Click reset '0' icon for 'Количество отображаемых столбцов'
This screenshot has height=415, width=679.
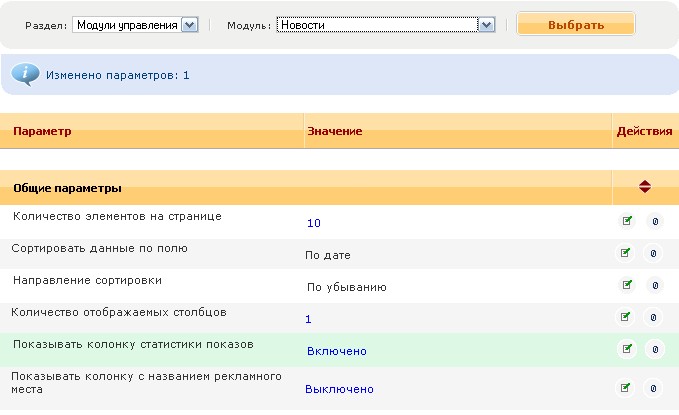point(653,317)
